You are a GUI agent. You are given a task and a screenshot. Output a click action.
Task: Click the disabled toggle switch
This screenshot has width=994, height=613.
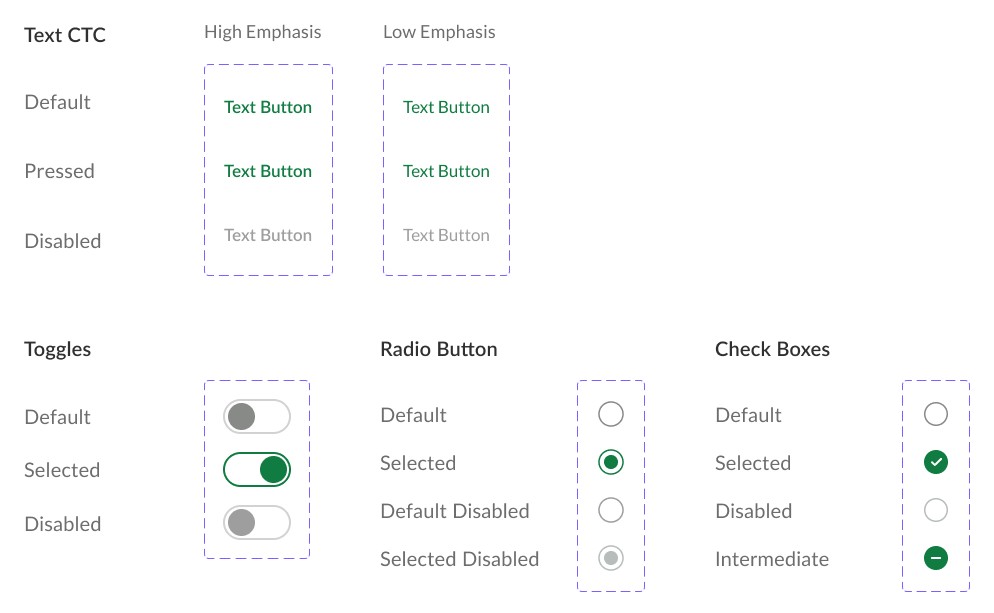click(x=257, y=522)
